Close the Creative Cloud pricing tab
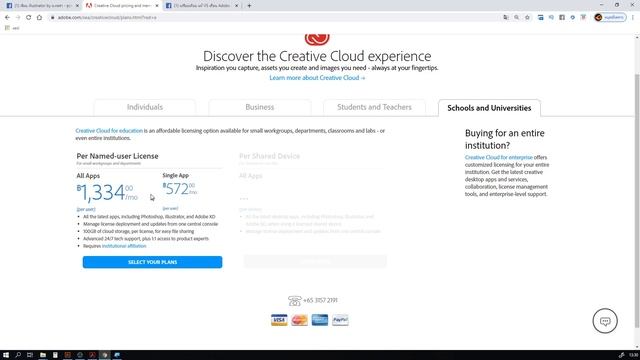This screenshot has width=640, height=360. click(157, 6)
